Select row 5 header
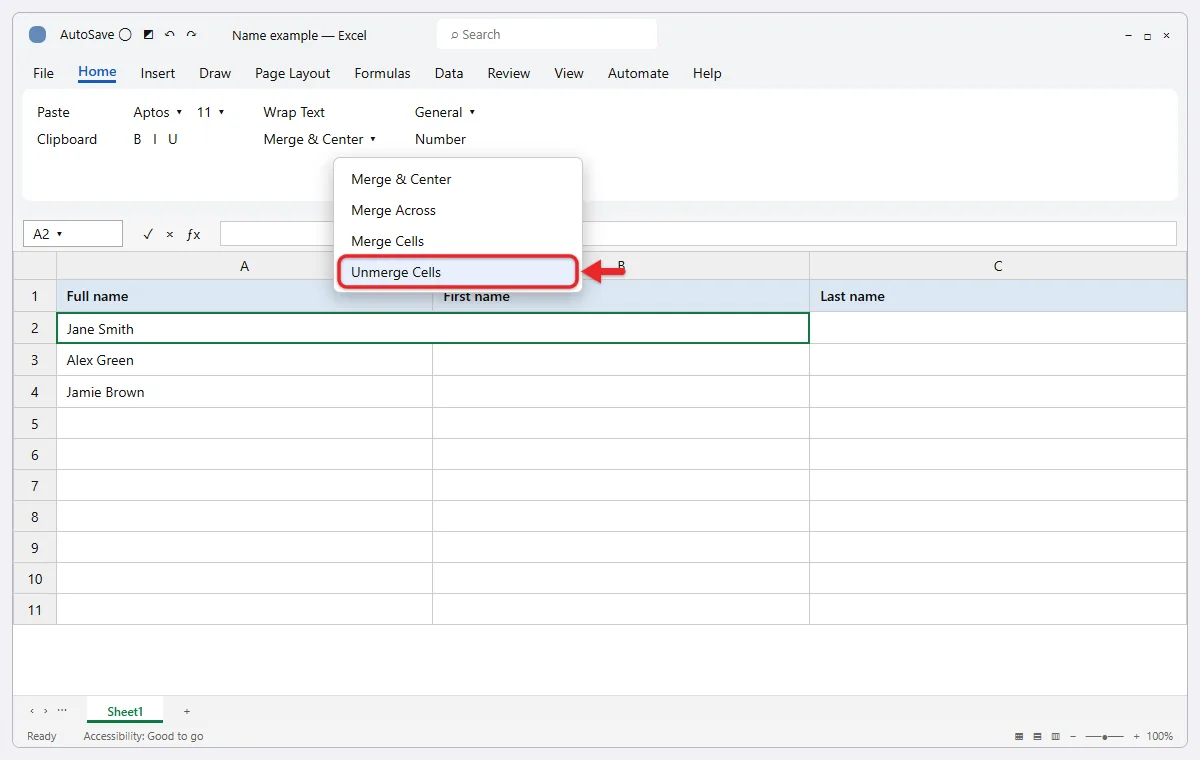 click(x=35, y=423)
